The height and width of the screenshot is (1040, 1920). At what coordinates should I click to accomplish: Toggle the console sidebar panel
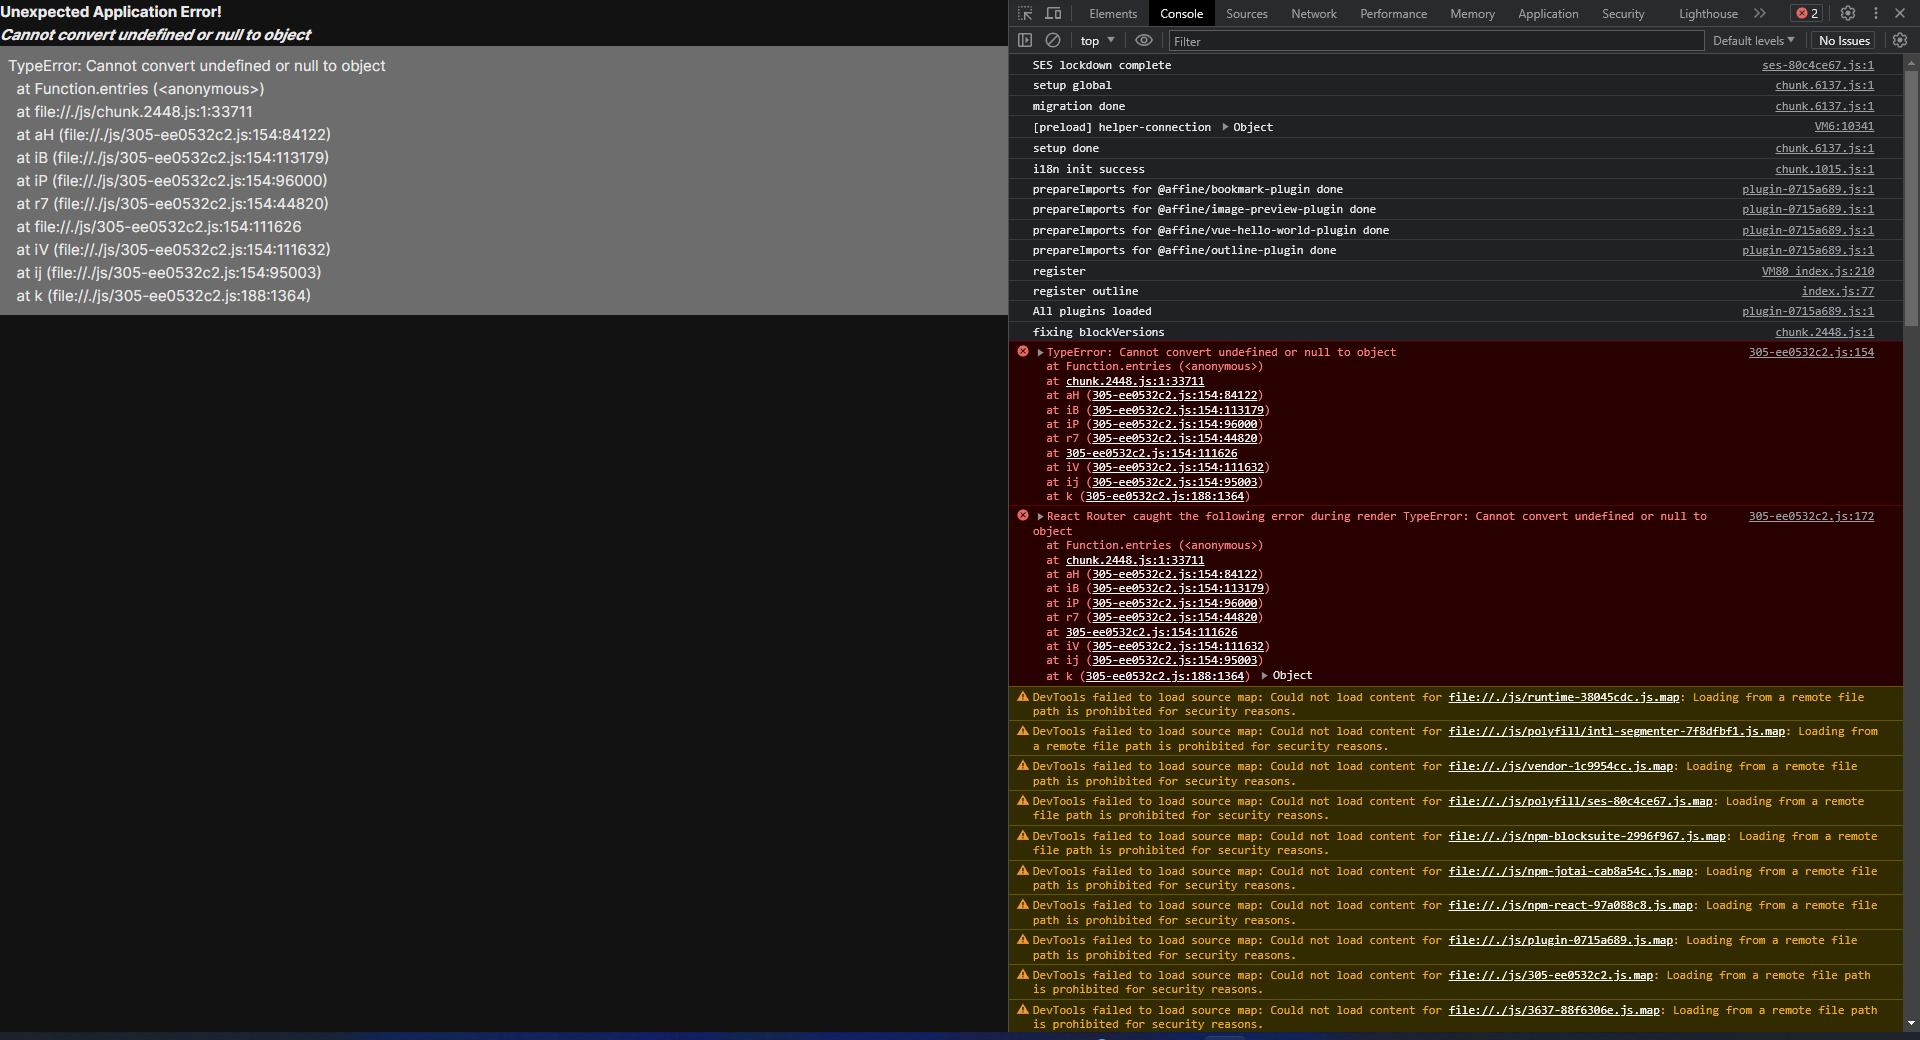point(1025,40)
